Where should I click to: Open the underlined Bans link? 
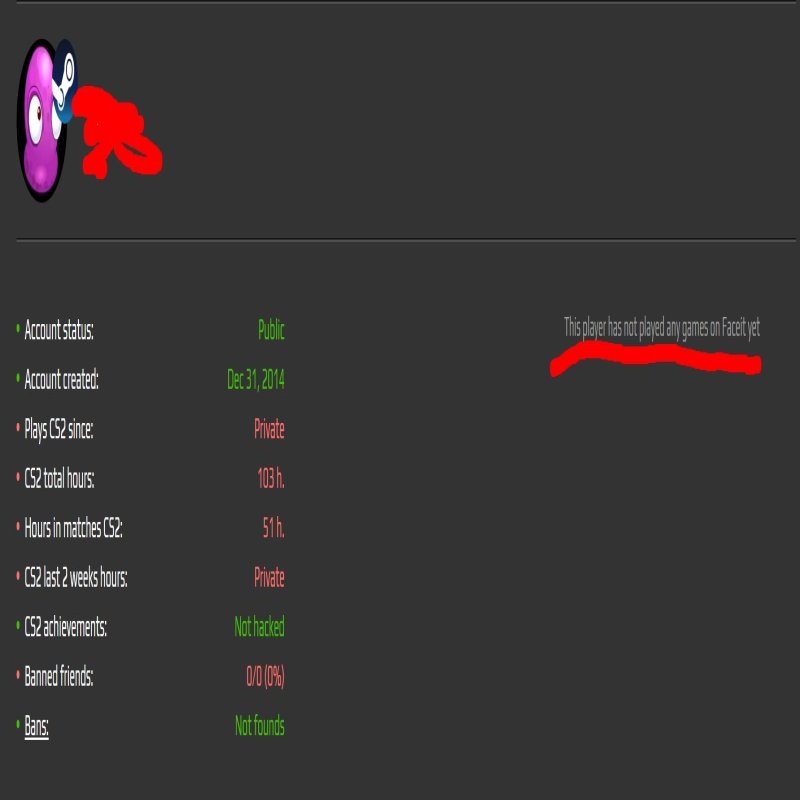pyautogui.click(x=36, y=726)
